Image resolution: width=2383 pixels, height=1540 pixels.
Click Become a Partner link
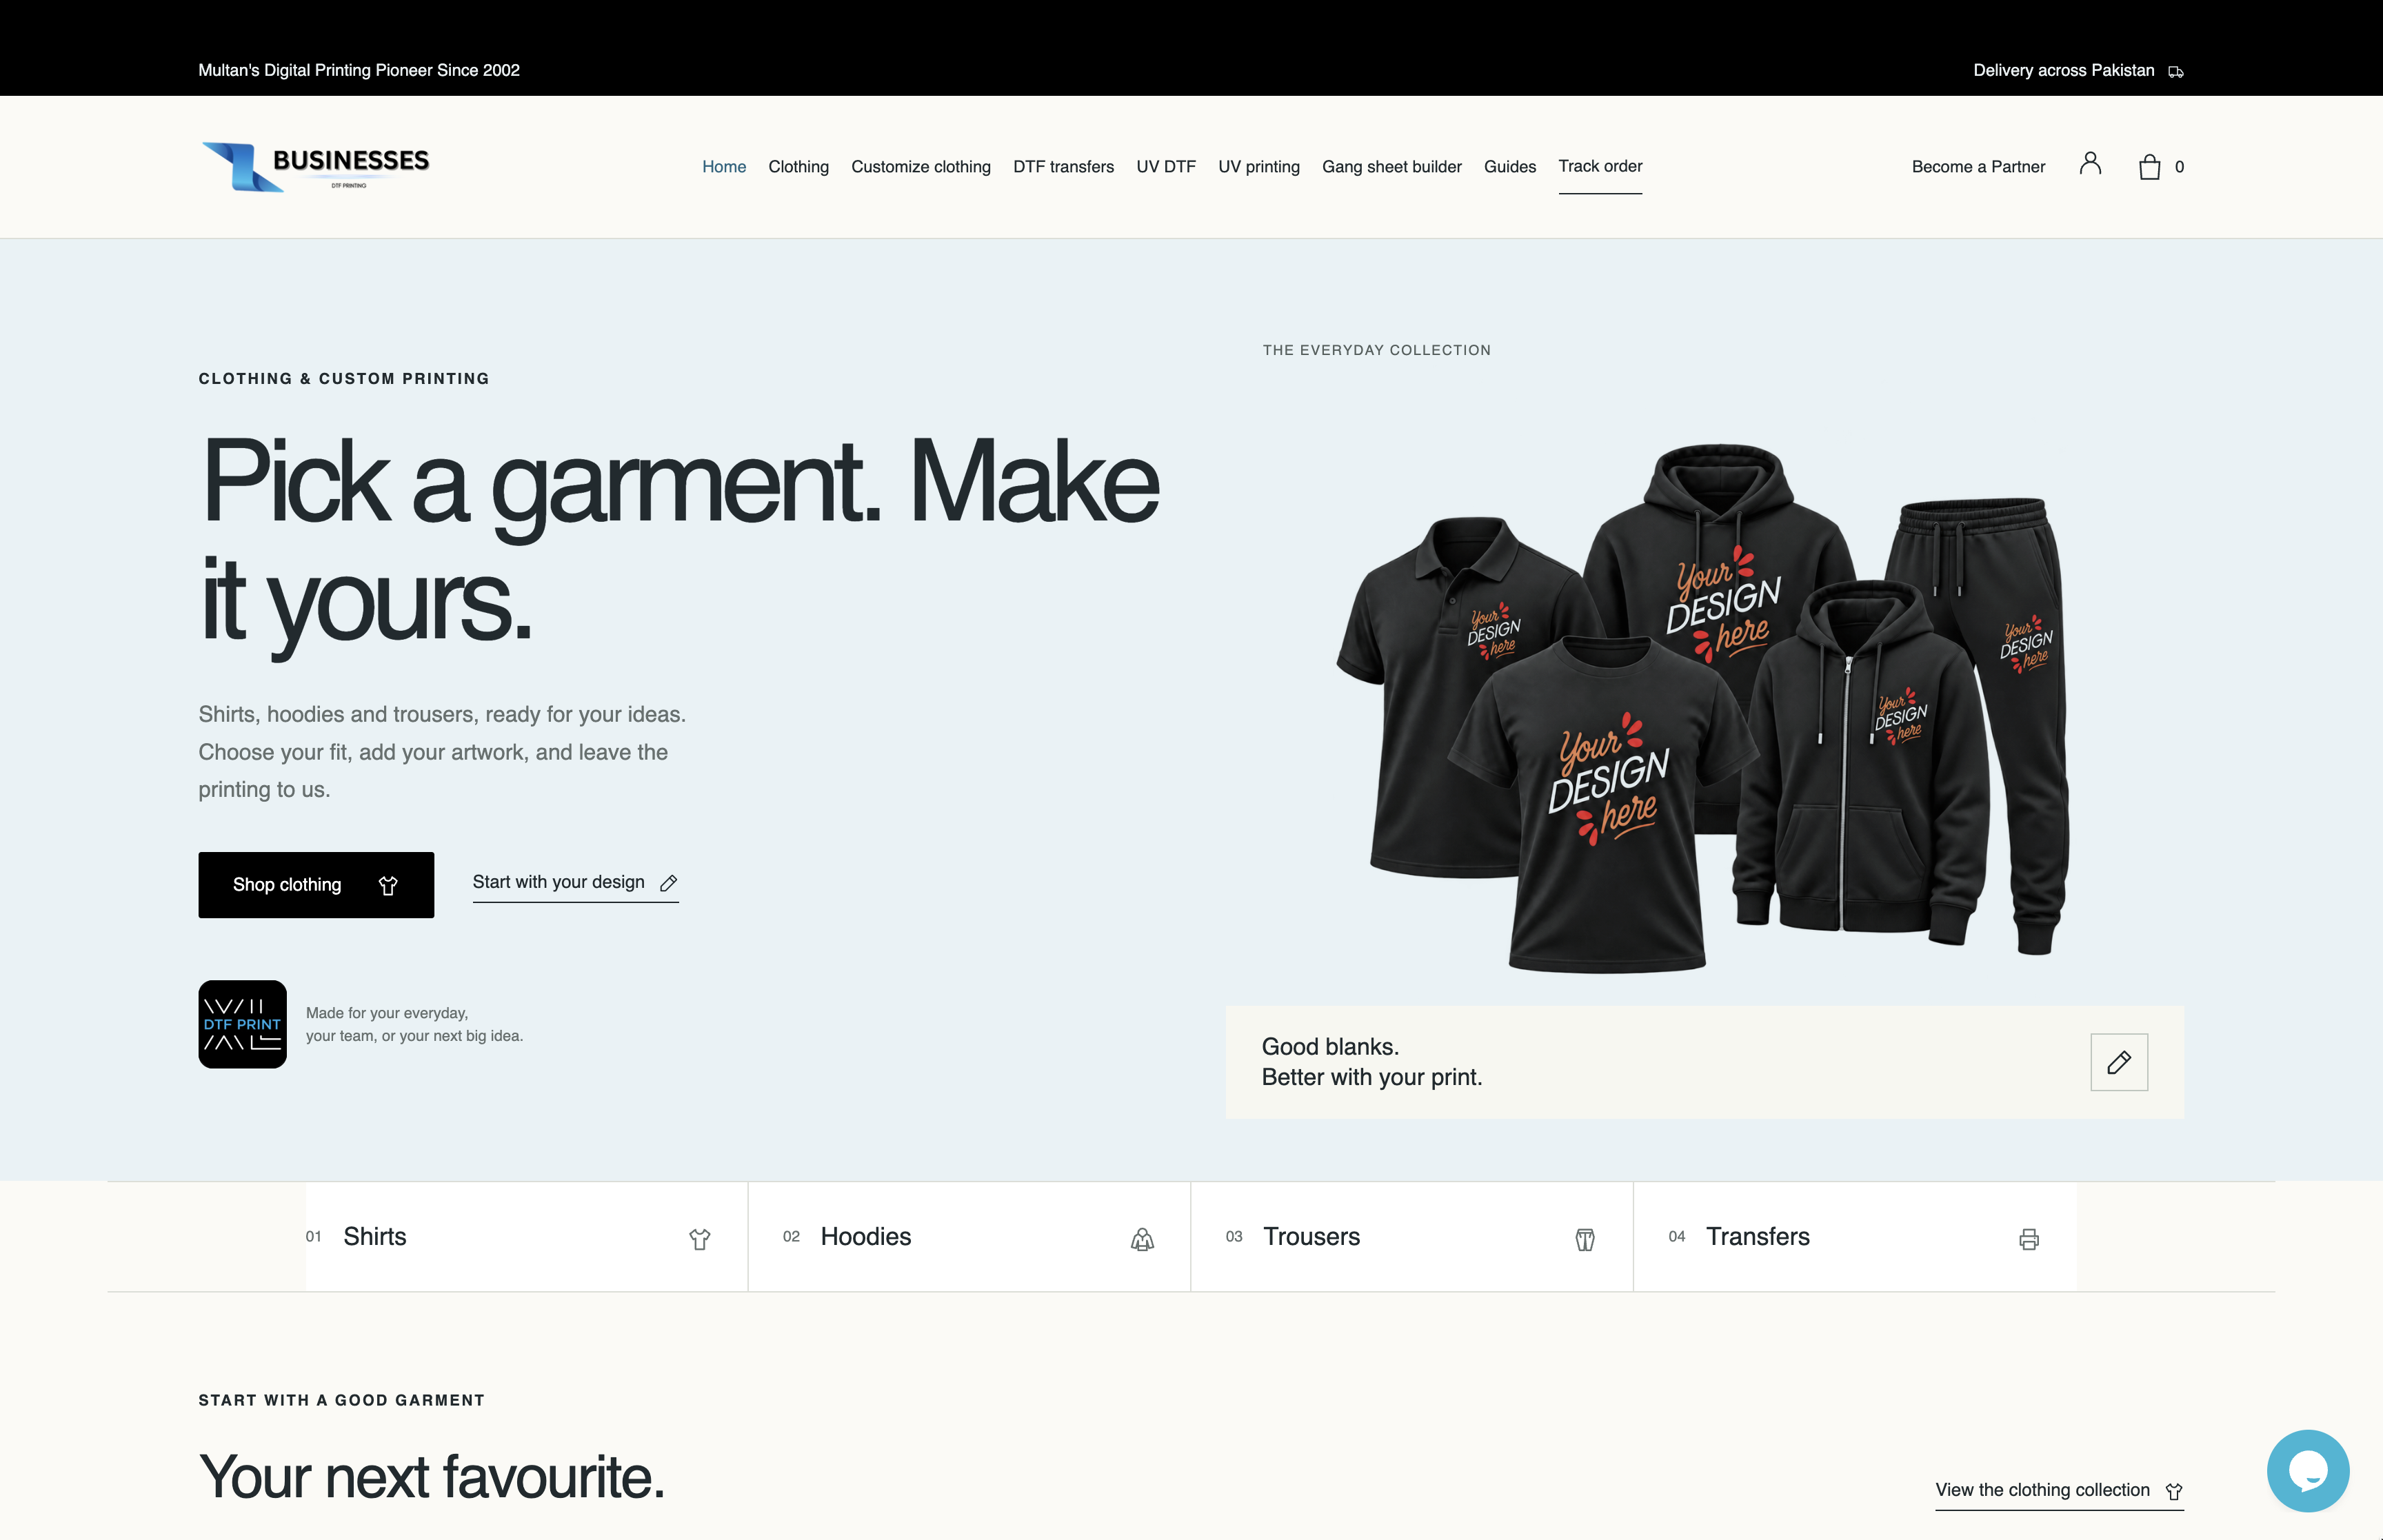coord(1978,166)
